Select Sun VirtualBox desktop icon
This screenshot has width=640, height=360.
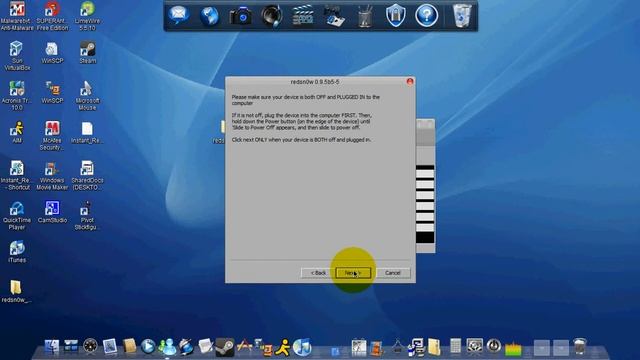point(17,56)
